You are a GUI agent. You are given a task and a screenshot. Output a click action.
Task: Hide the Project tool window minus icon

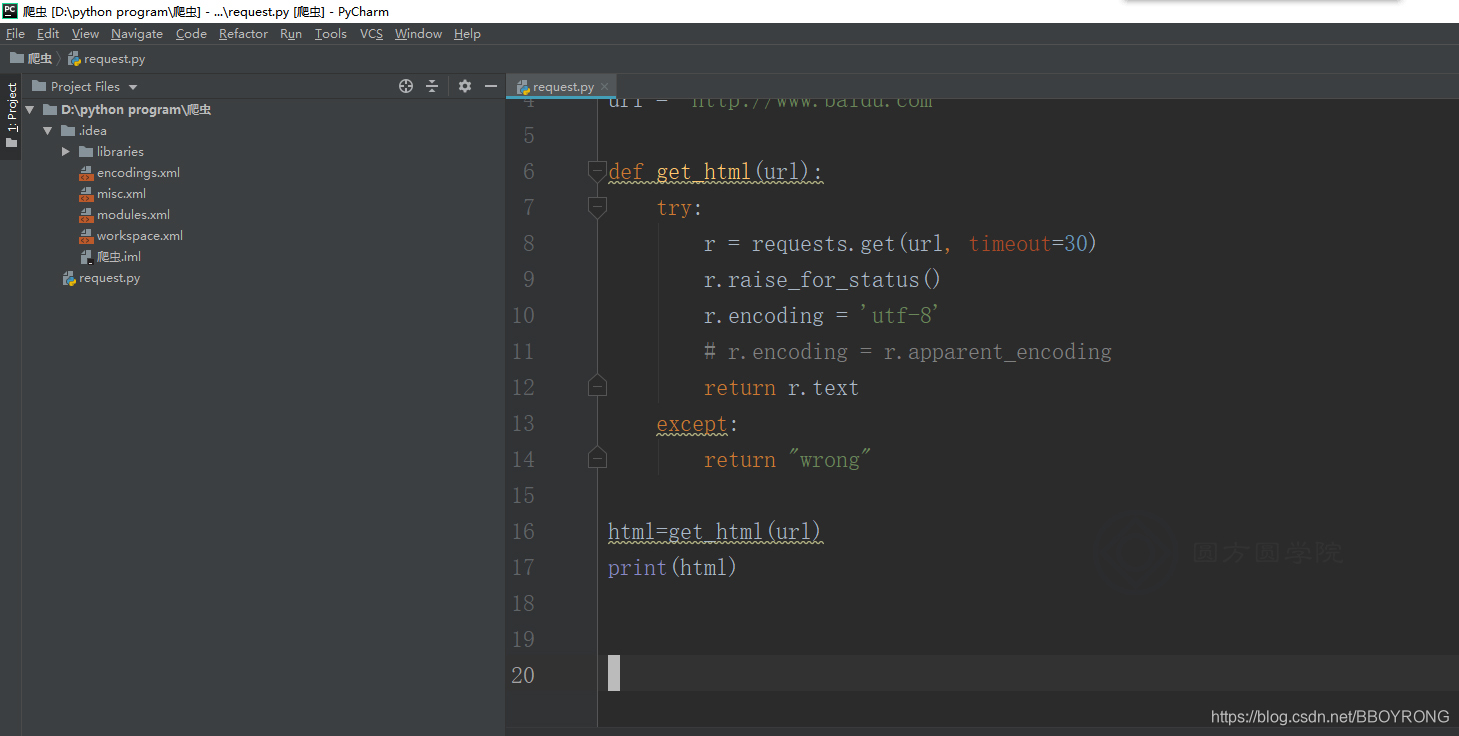tap(491, 86)
